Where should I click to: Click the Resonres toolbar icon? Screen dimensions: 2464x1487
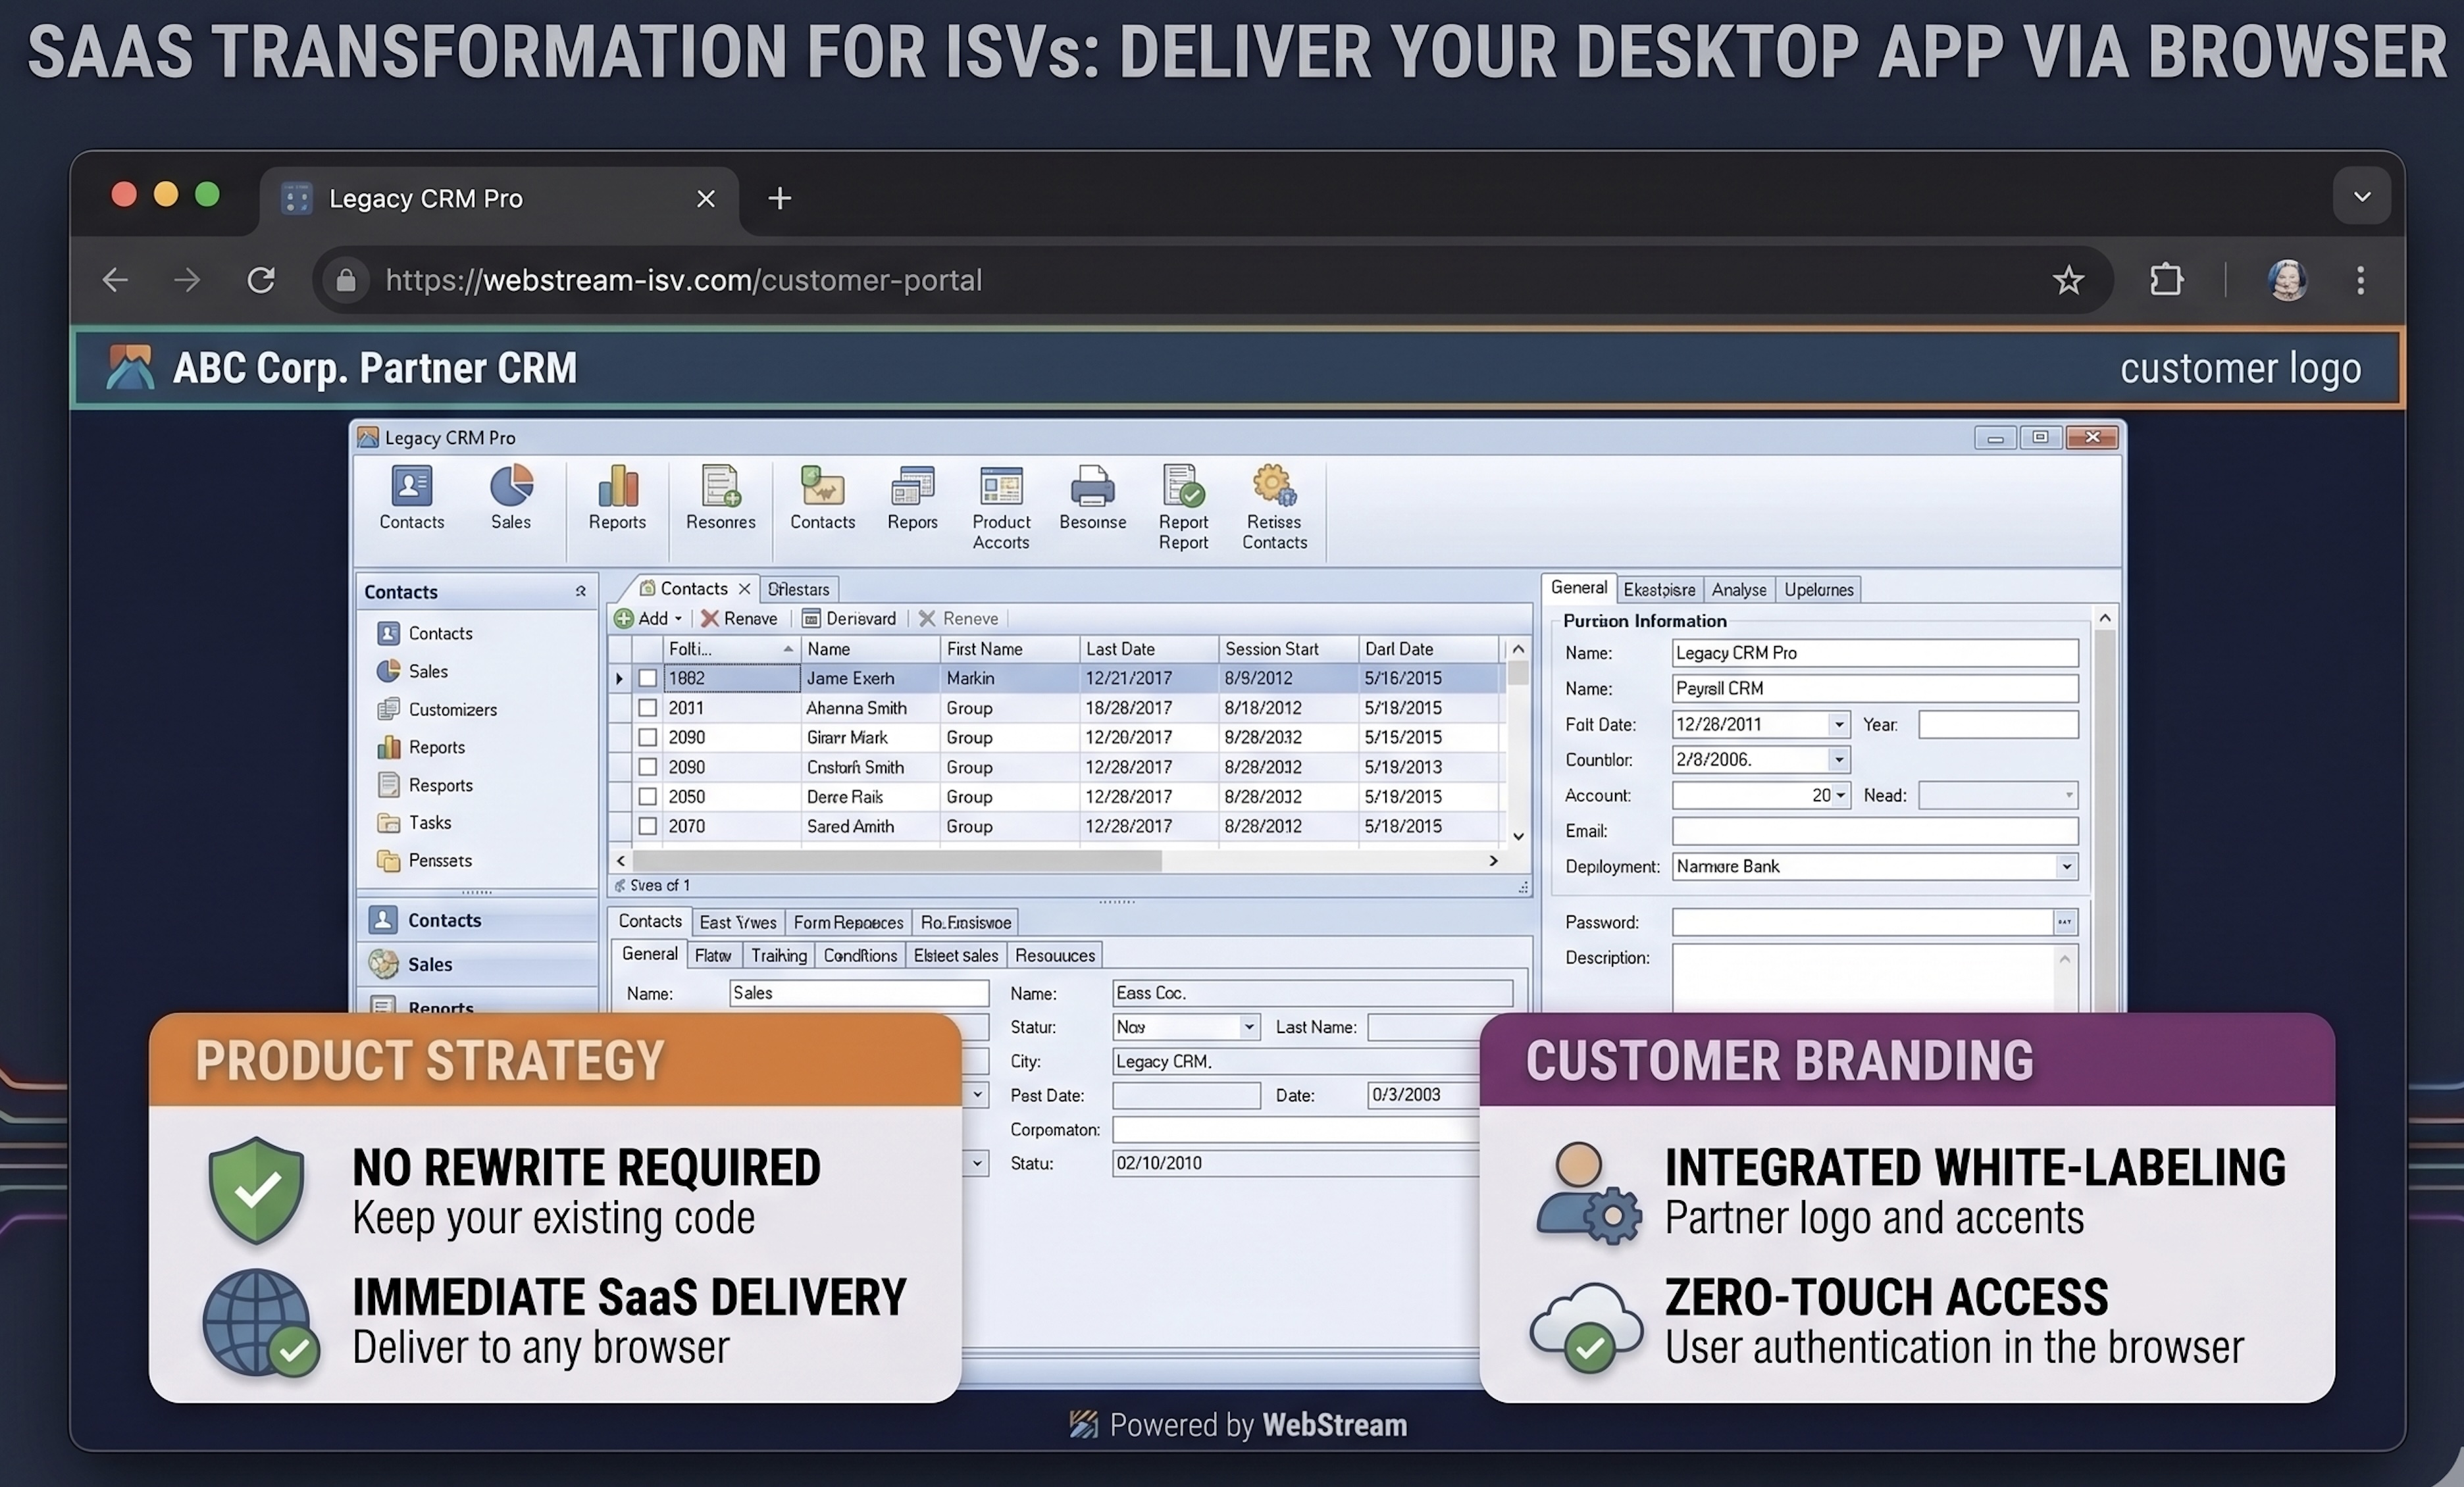[x=721, y=498]
